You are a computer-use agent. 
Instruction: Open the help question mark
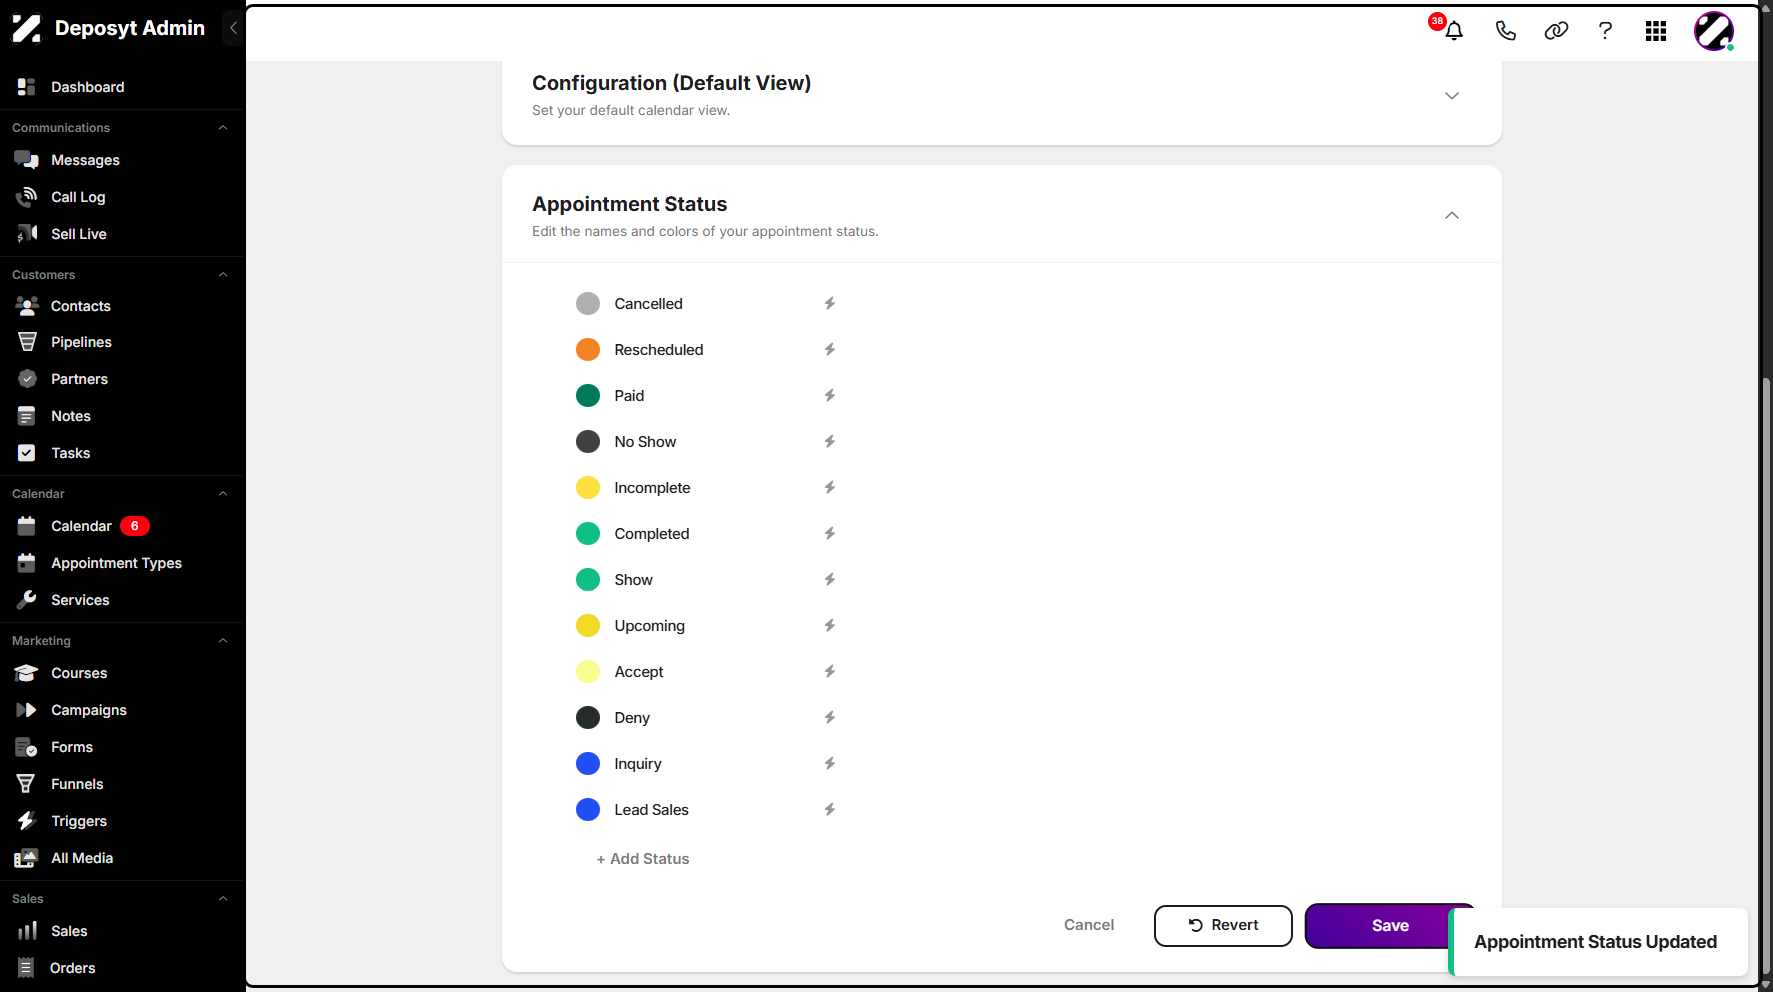click(1606, 31)
